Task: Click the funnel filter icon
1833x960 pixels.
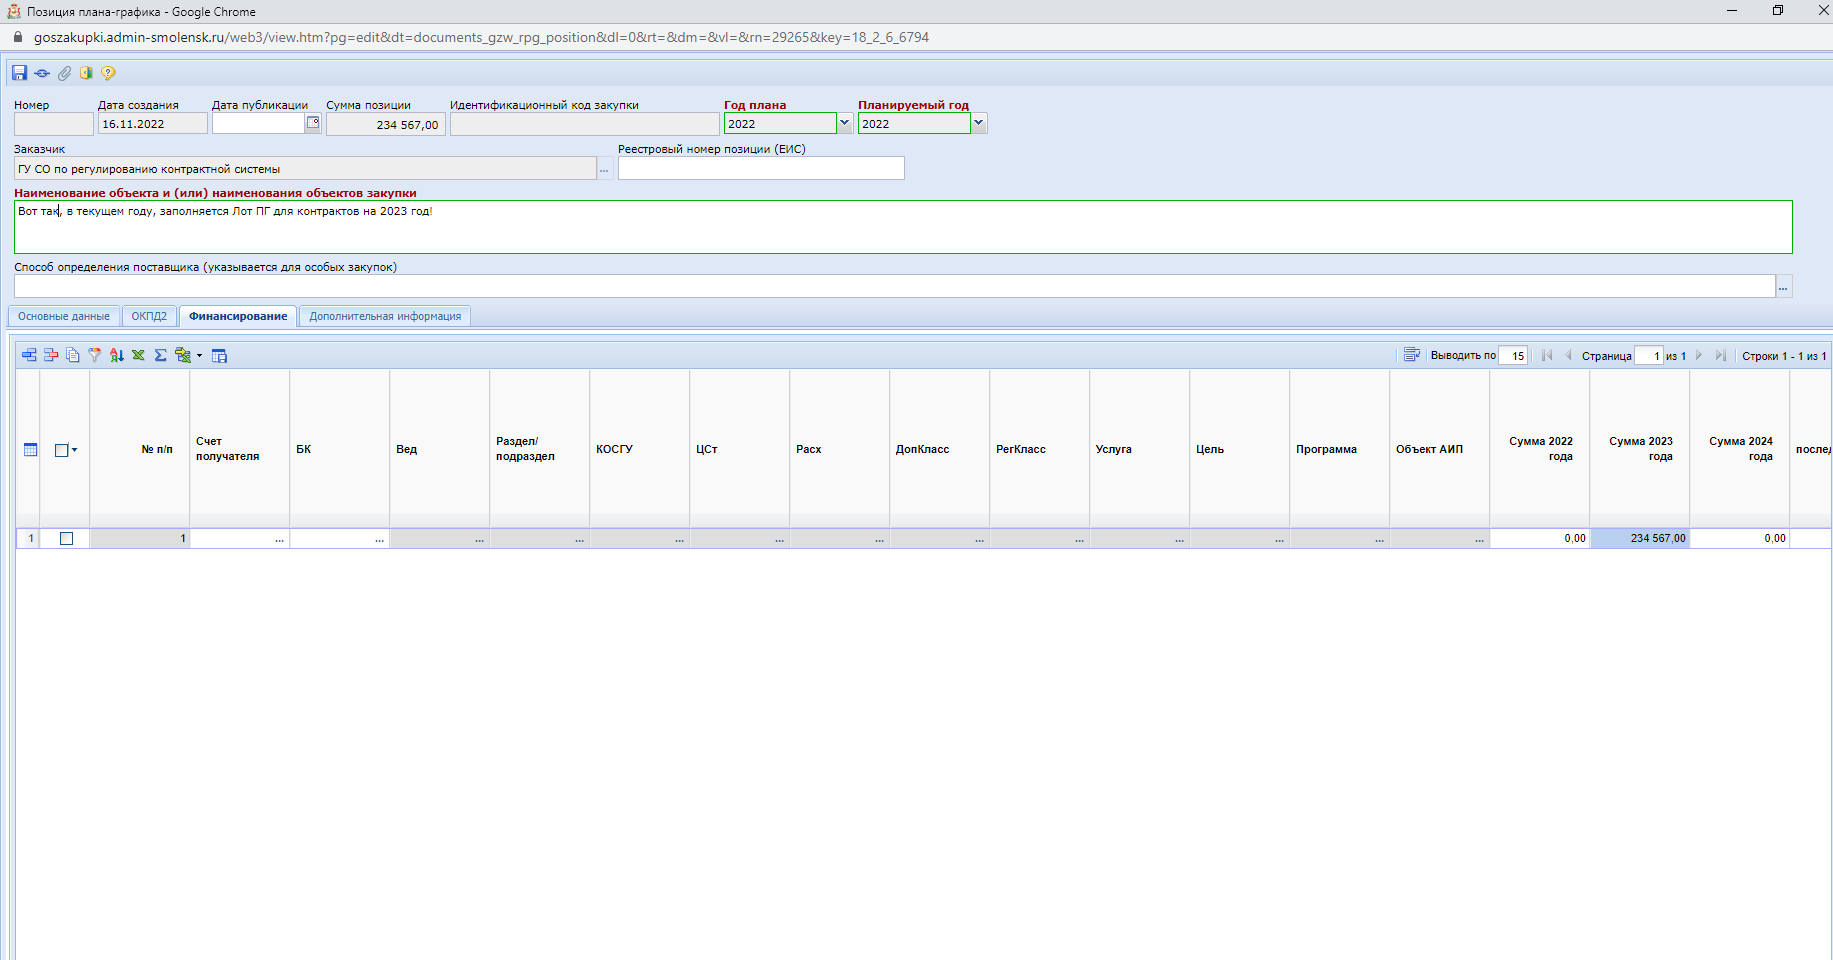Action: coord(95,355)
